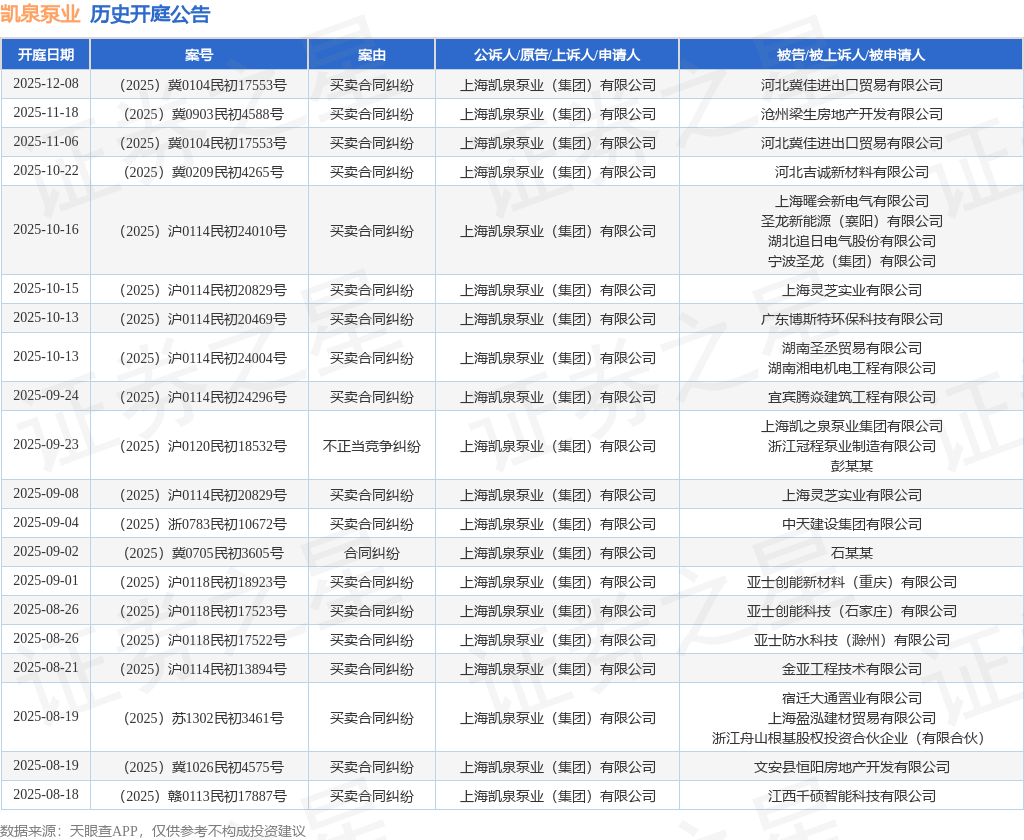Image resolution: width=1024 pixels, height=840 pixels.
Task: Click date cell 2025-10-15
Action: 46,289
